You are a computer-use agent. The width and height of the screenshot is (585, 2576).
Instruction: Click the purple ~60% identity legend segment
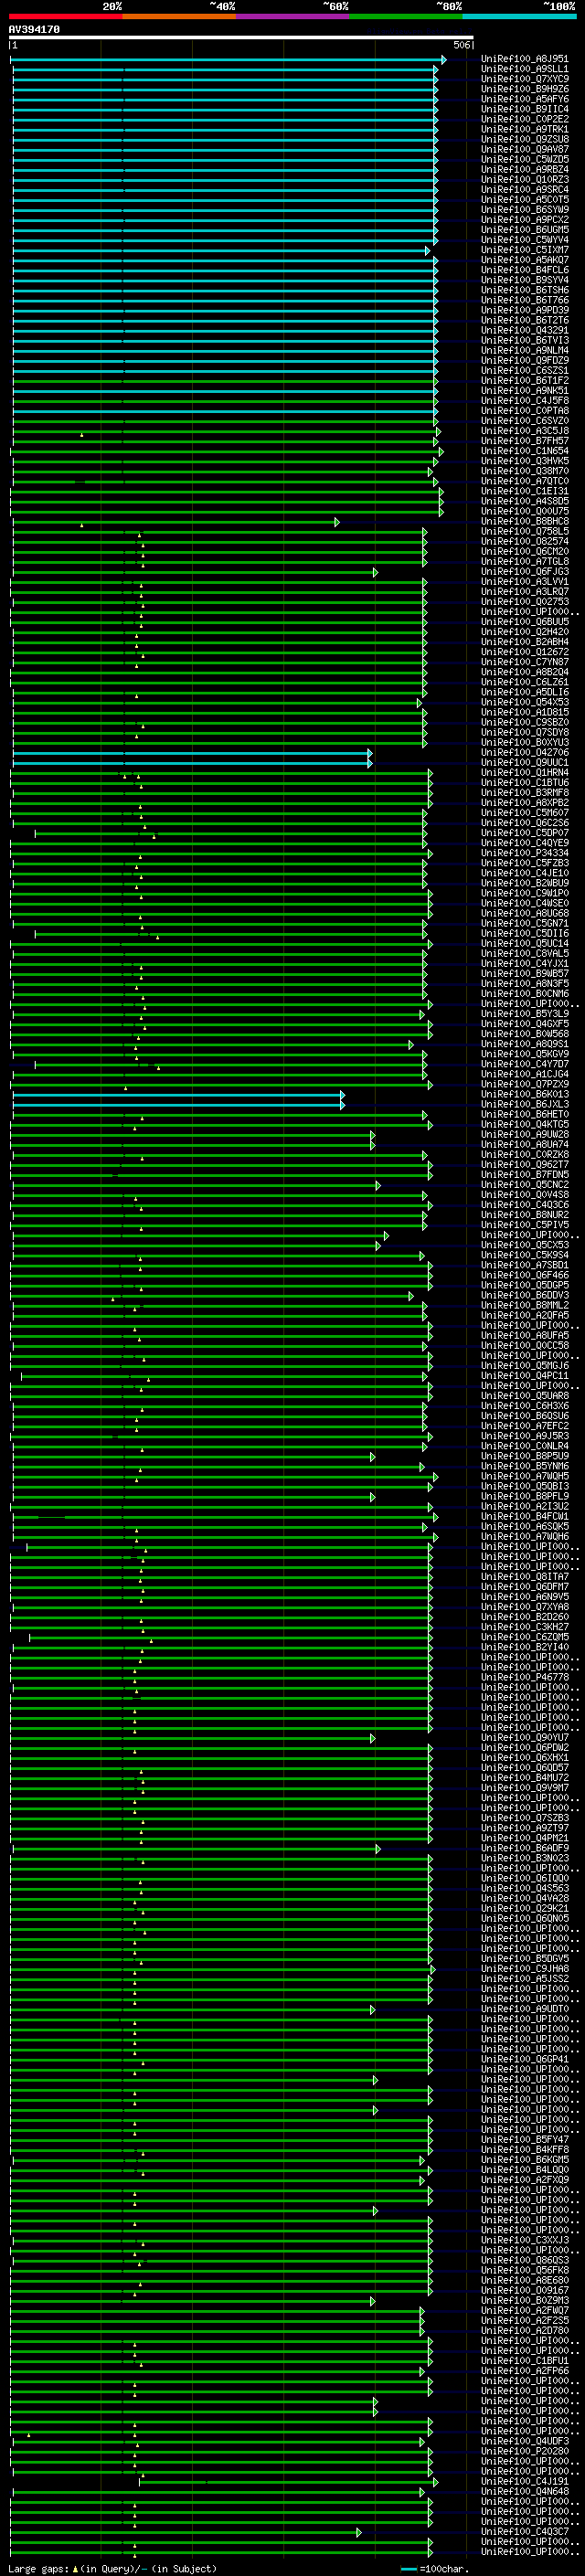click(292, 16)
